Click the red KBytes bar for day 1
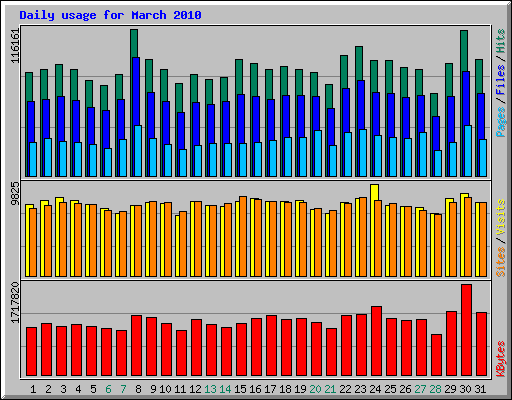The height and width of the screenshot is (400, 512). (32, 352)
